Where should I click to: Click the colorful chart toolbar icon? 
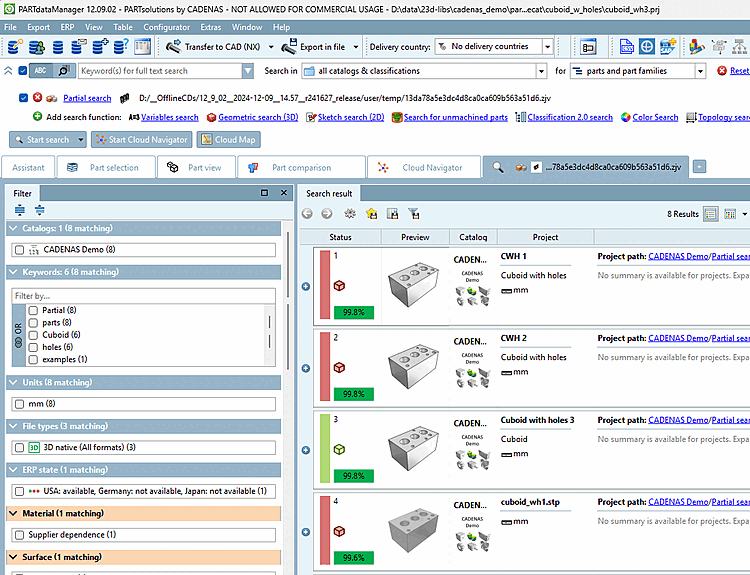click(697, 46)
